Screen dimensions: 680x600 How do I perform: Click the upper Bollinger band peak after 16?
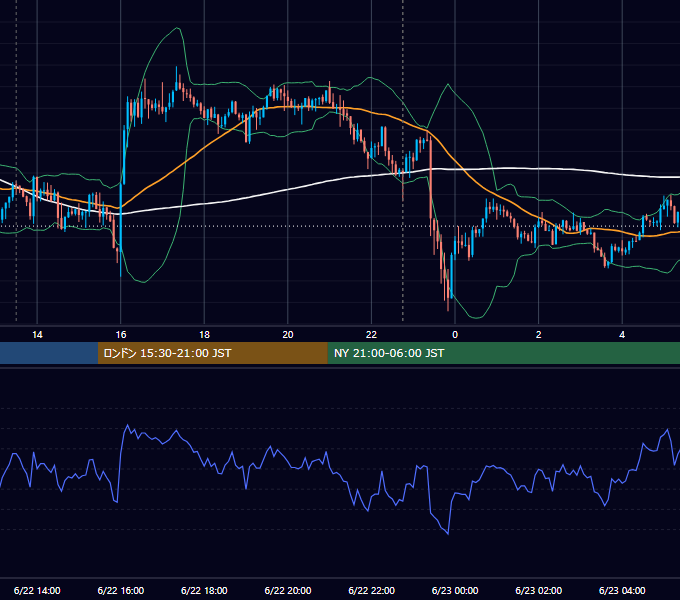pos(177,28)
